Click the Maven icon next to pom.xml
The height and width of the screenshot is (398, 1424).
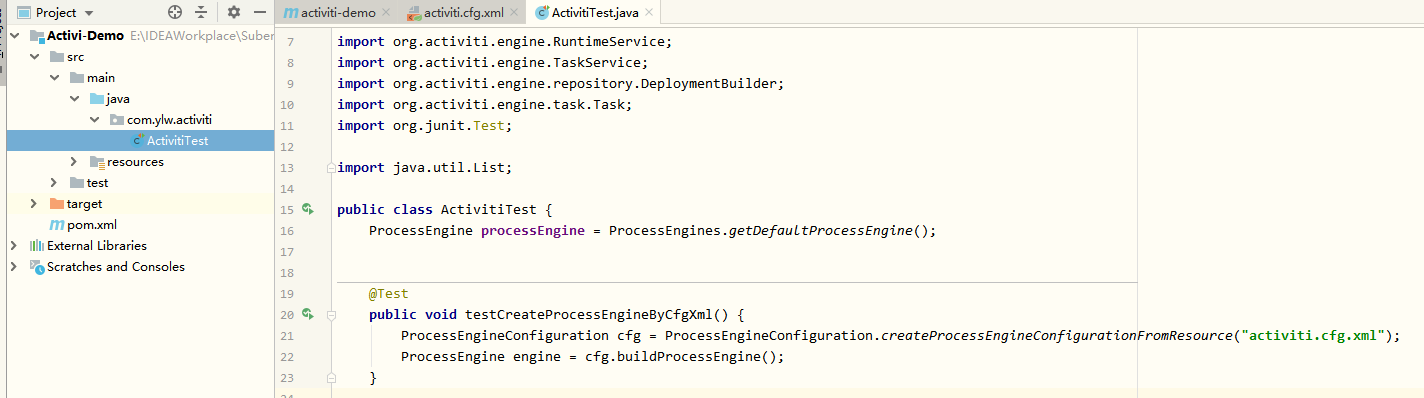point(56,225)
